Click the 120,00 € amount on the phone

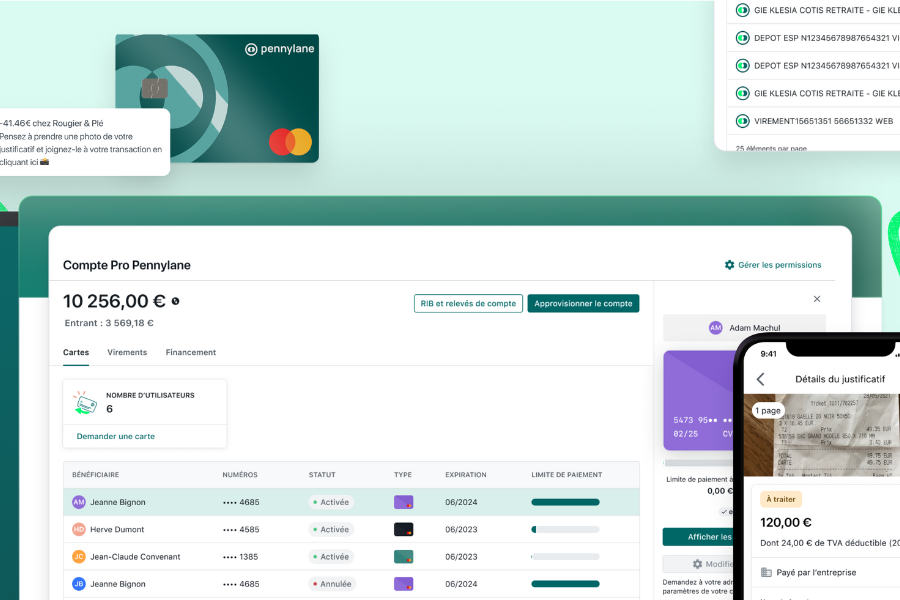(786, 522)
